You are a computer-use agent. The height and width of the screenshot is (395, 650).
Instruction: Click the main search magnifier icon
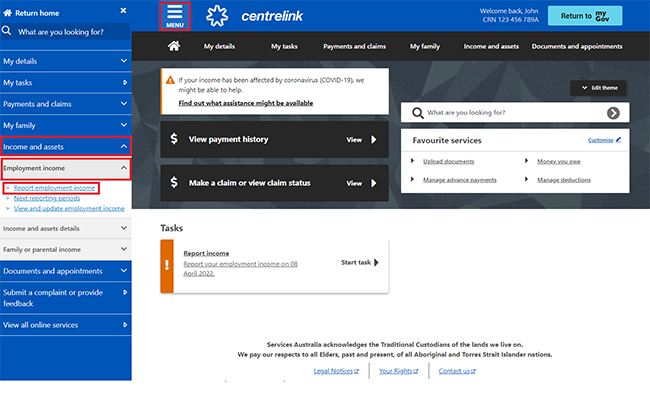click(x=418, y=113)
